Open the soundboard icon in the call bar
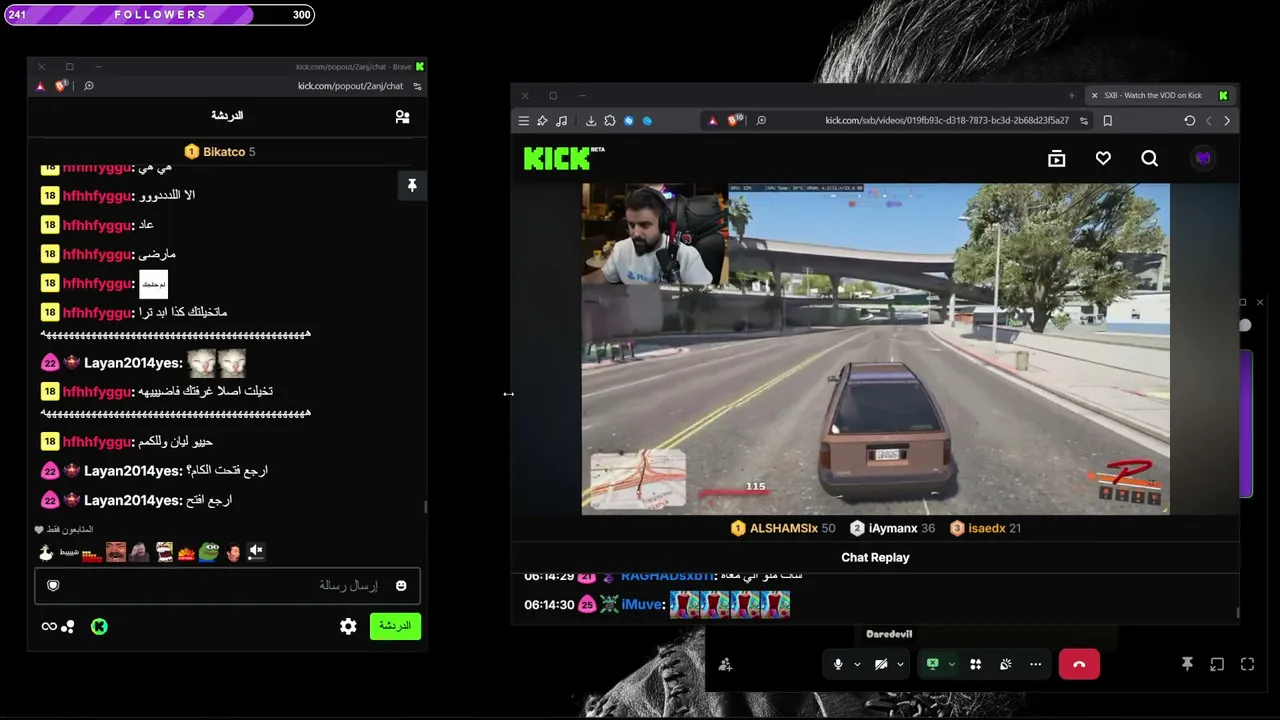 coord(1005,664)
